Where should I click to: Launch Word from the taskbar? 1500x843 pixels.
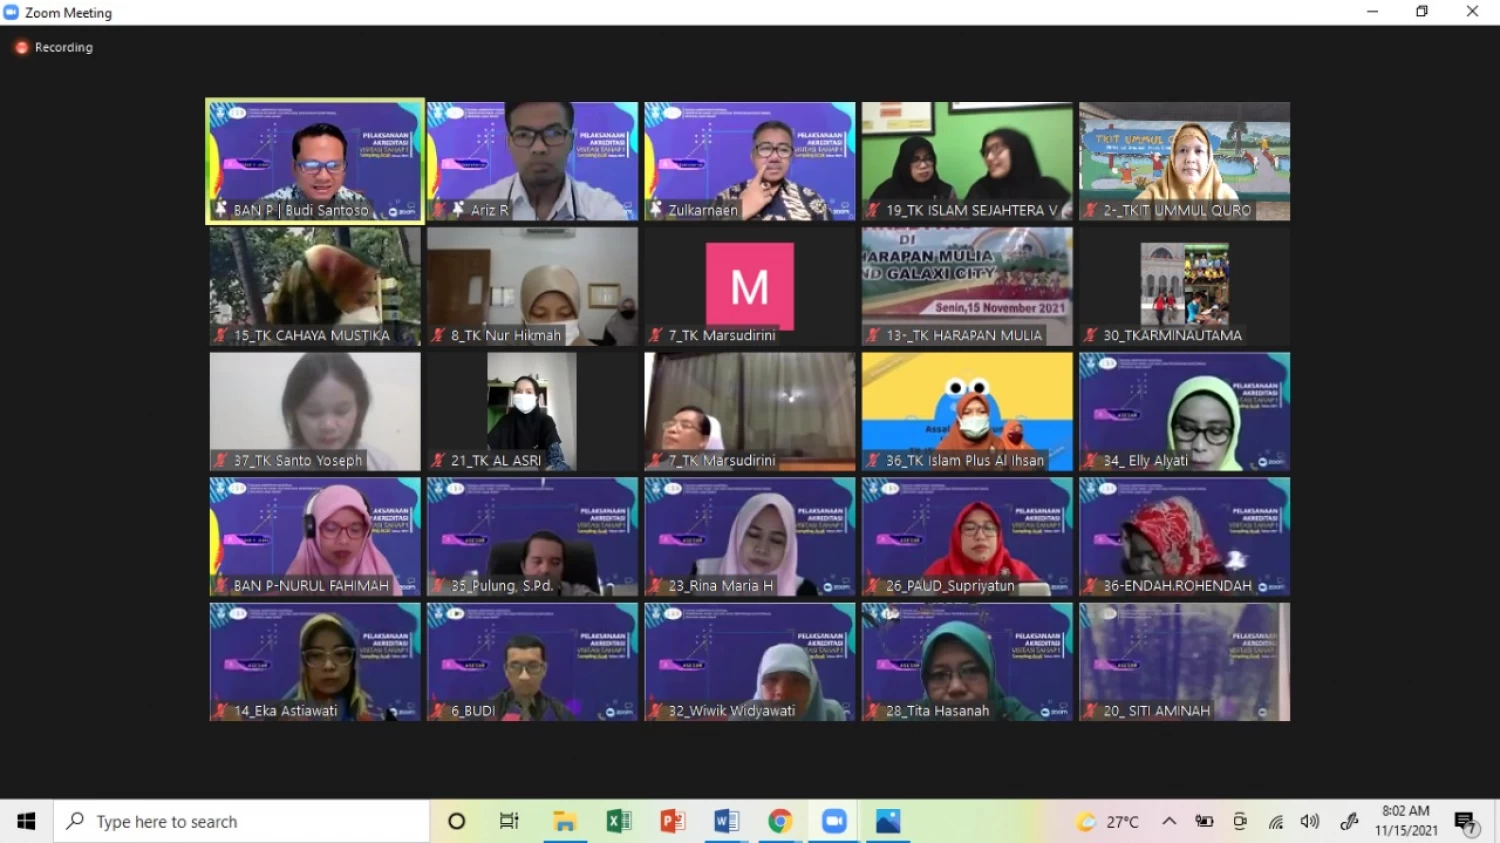point(727,821)
